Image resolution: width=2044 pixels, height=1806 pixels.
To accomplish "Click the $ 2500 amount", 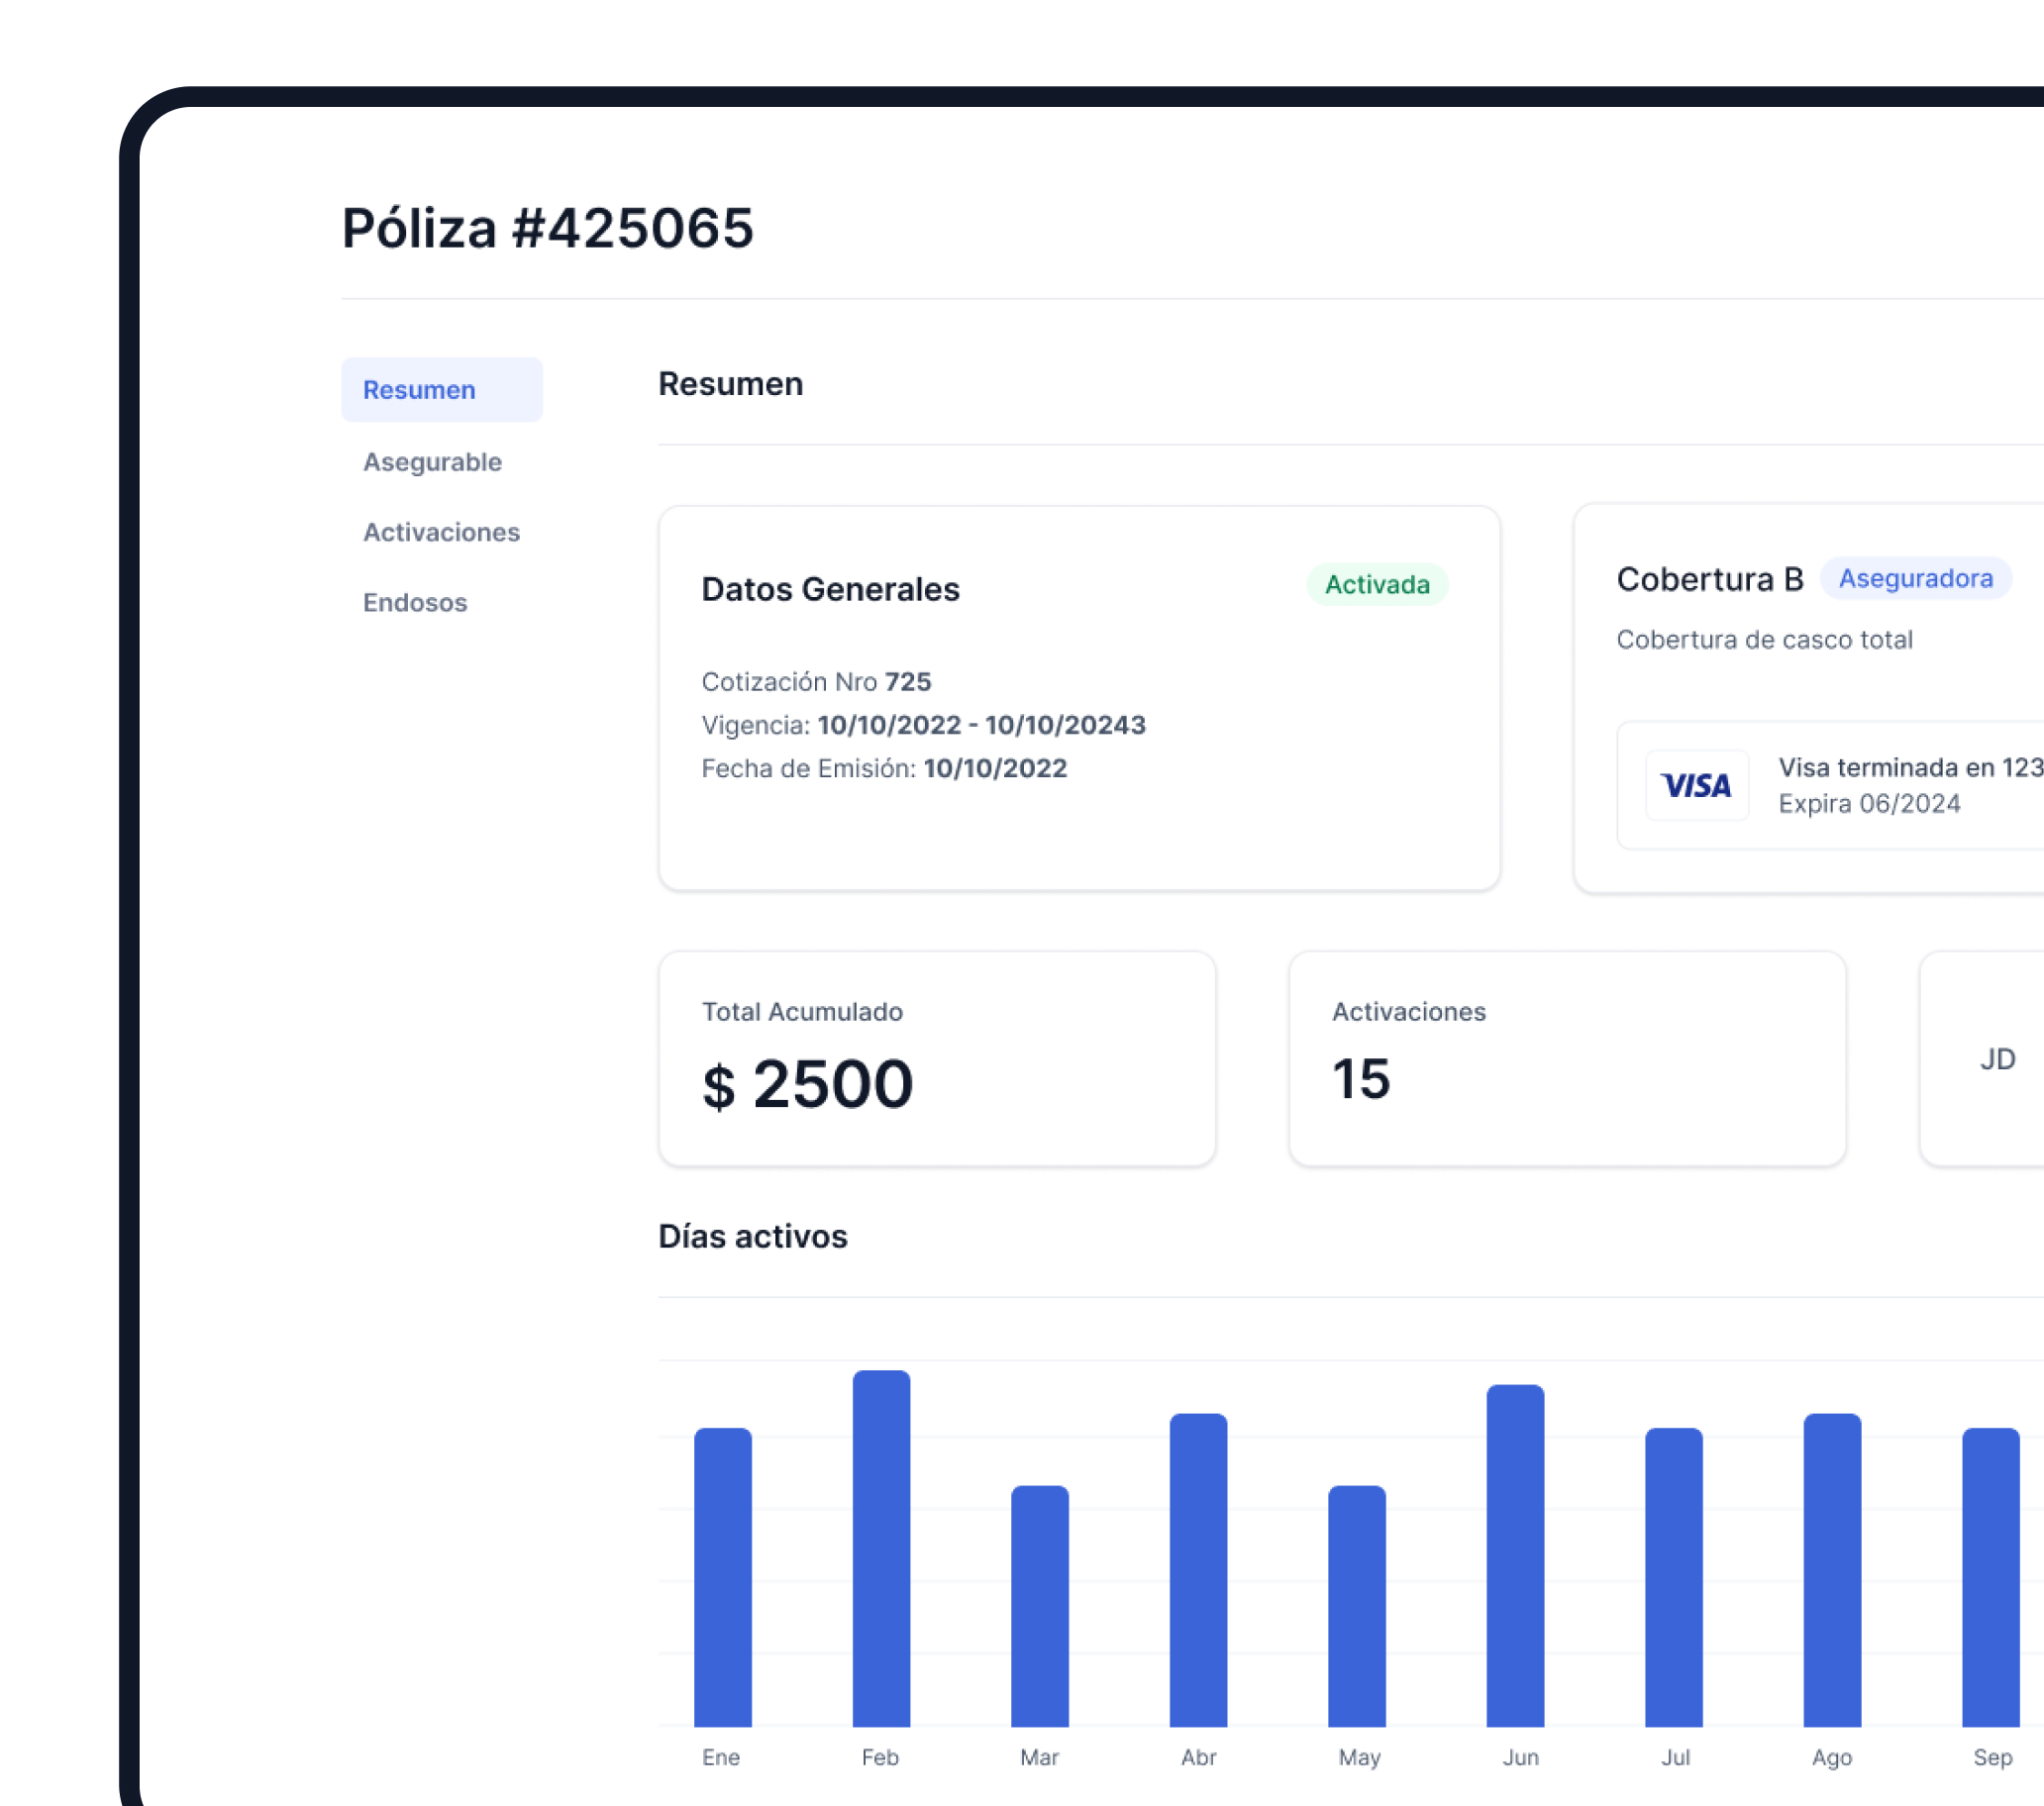I will pyautogui.click(x=808, y=1084).
